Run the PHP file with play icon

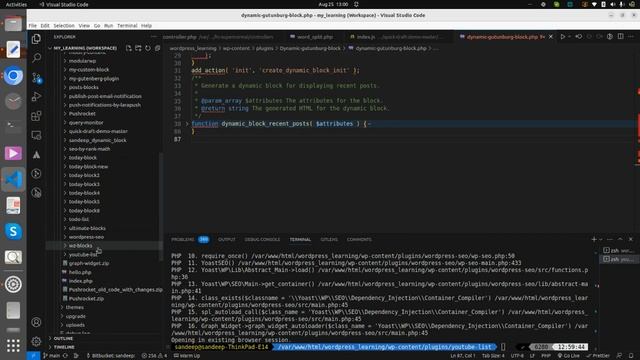click(x=562, y=37)
